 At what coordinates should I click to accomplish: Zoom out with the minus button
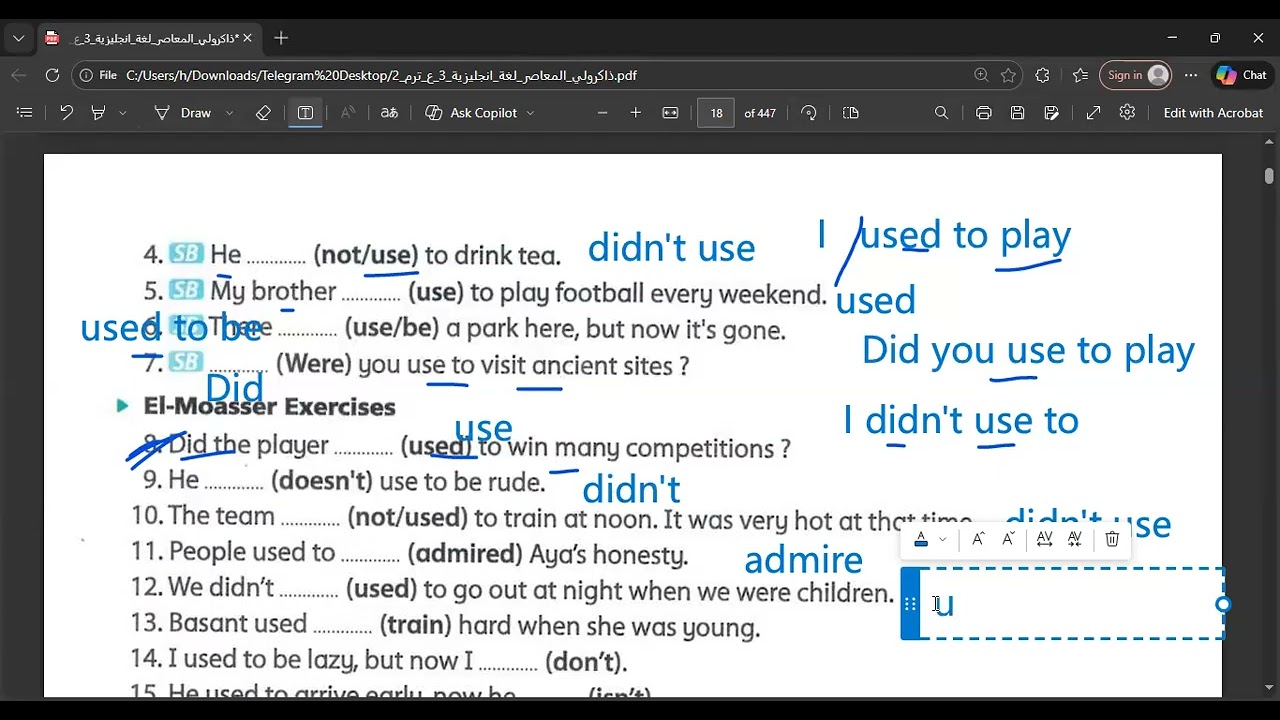tap(602, 113)
